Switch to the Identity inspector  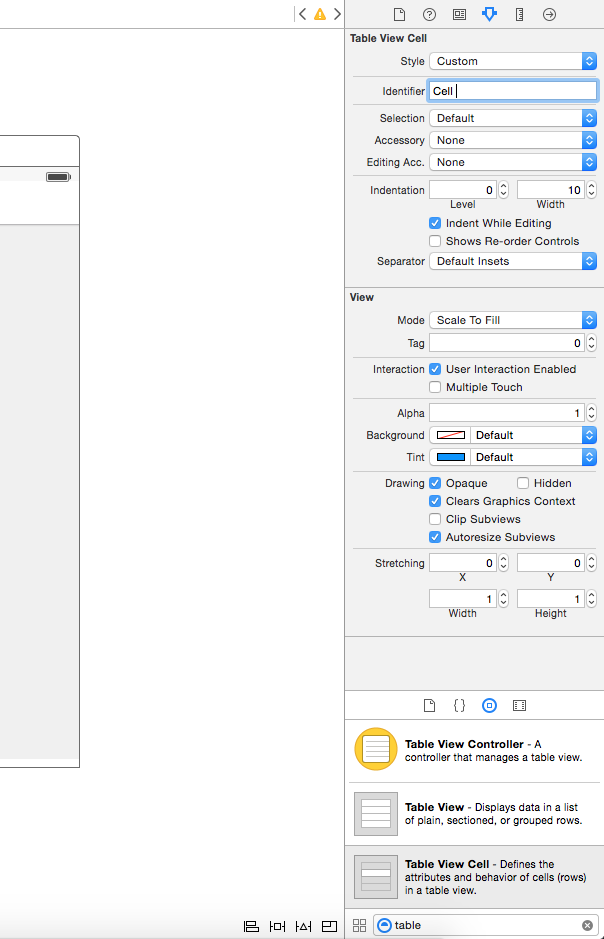459,15
